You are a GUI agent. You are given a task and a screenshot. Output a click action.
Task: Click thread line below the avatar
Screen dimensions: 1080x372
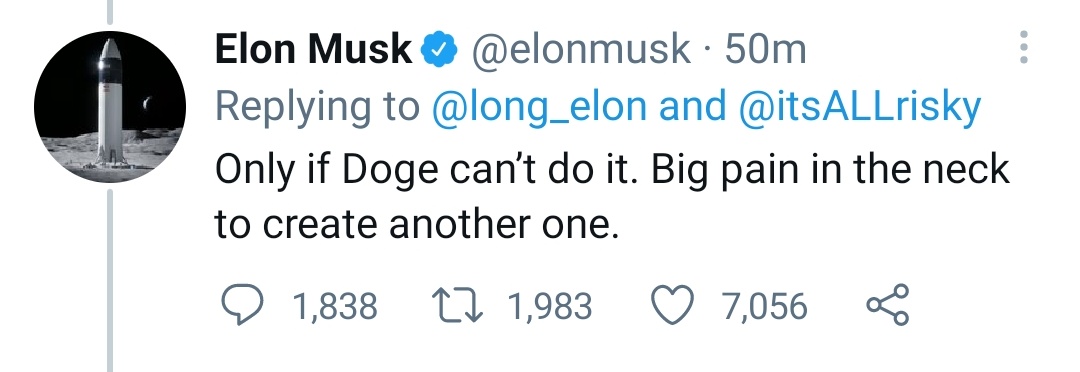tap(110, 281)
